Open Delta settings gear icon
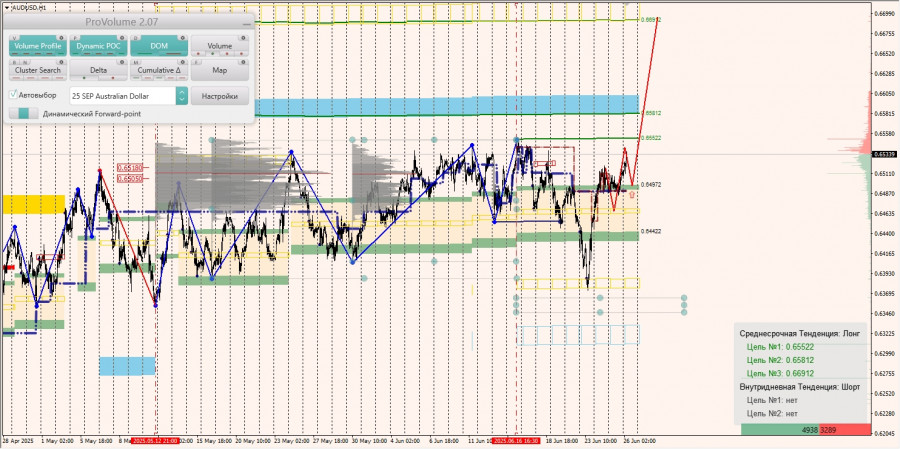 [x=122, y=62]
